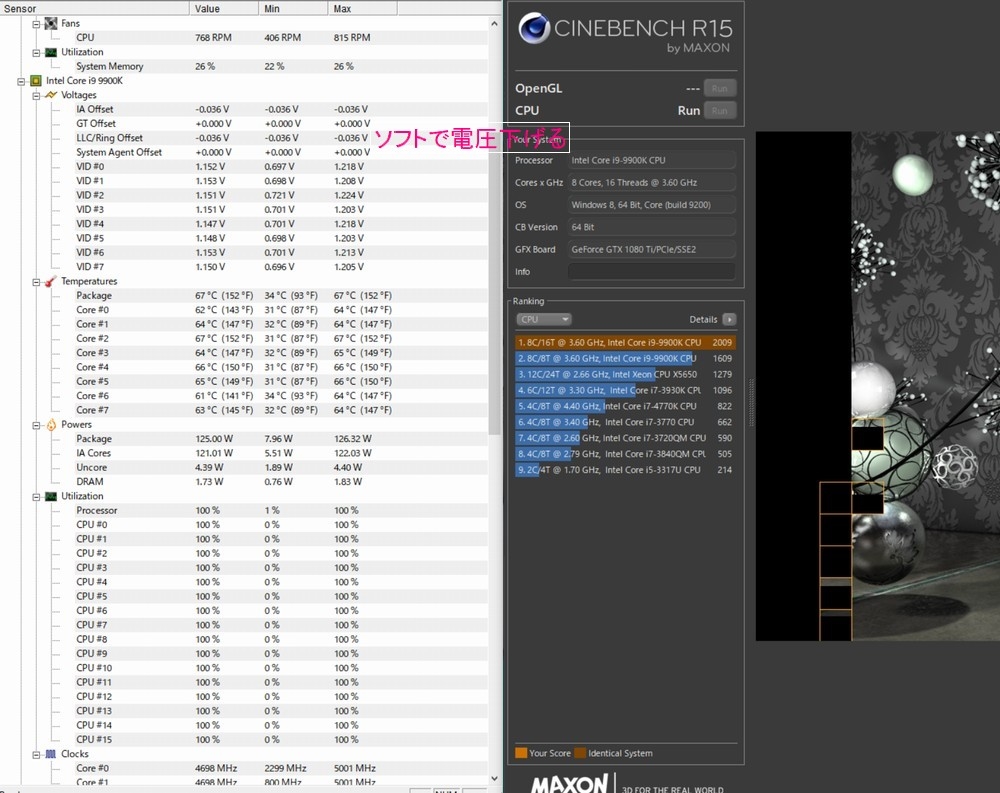Click the Processor field showing i9-9900K
The image size is (1000, 793).
coord(651,160)
